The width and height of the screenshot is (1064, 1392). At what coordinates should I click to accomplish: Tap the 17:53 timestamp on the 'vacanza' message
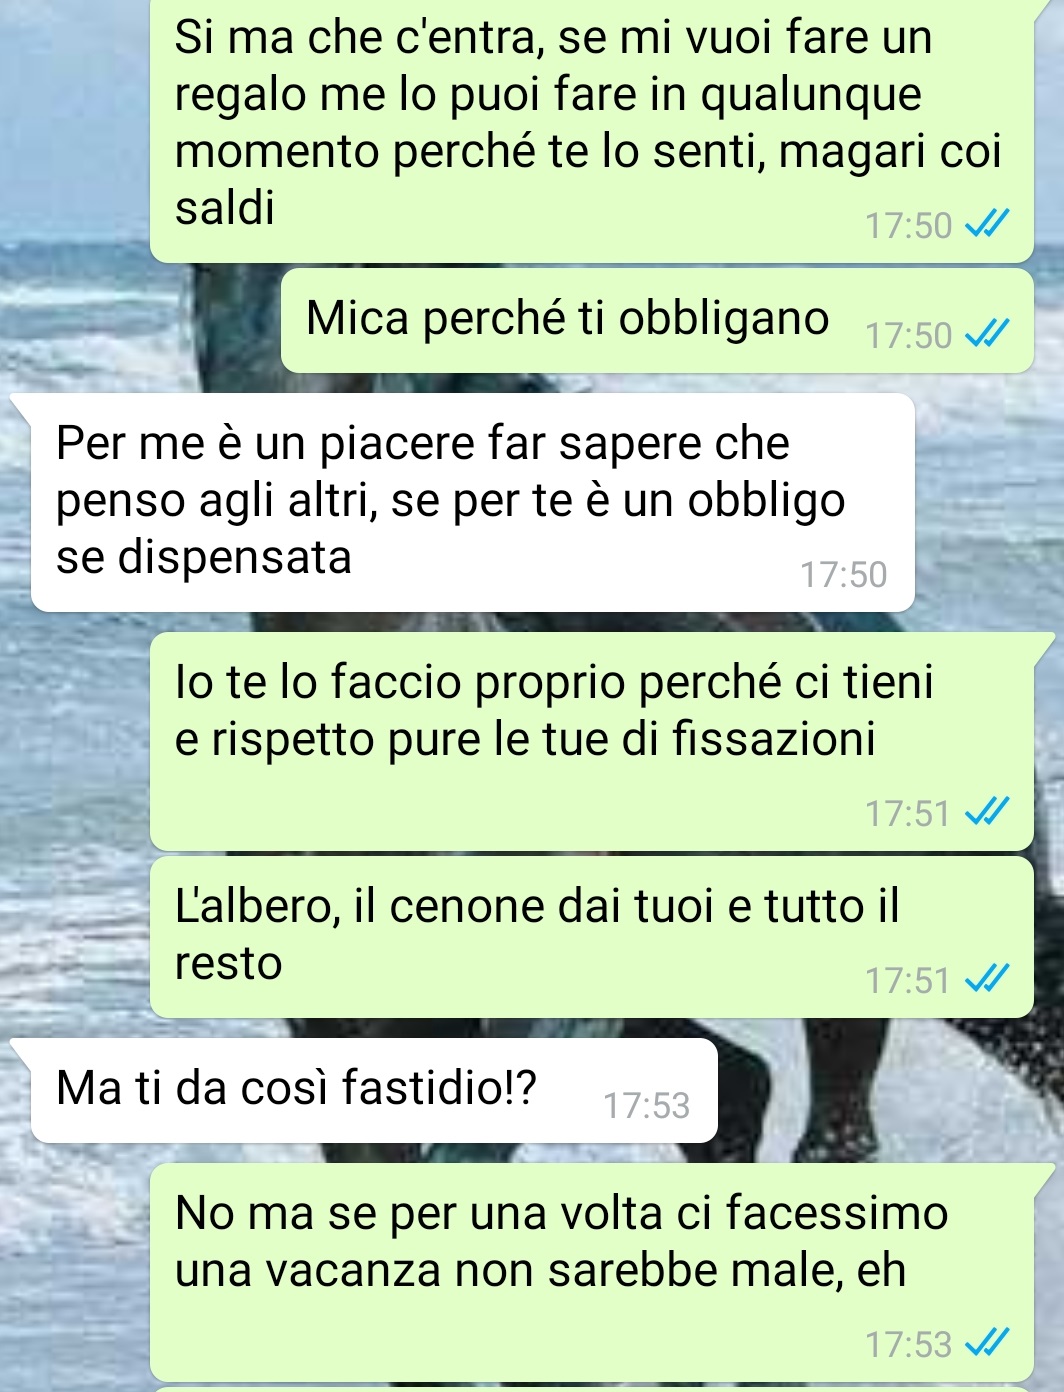pyautogui.click(x=908, y=1345)
